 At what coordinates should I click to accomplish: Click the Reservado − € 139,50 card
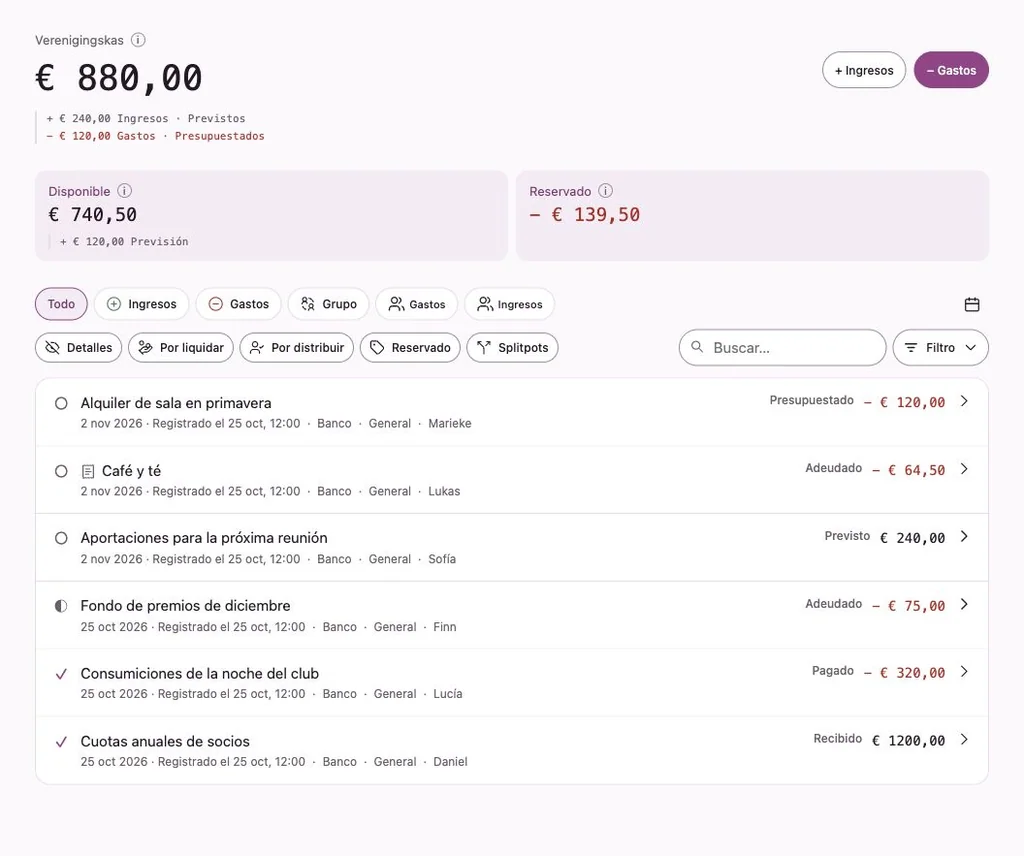pos(752,215)
